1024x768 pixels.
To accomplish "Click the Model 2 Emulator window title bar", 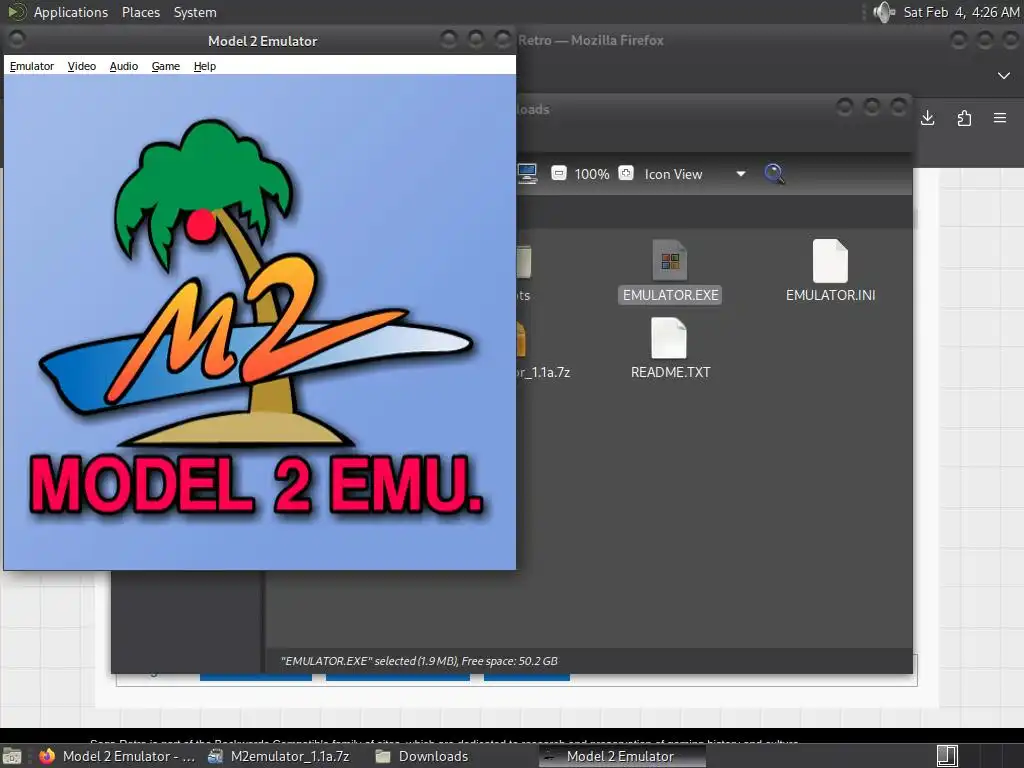I will [x=263, y=41].
